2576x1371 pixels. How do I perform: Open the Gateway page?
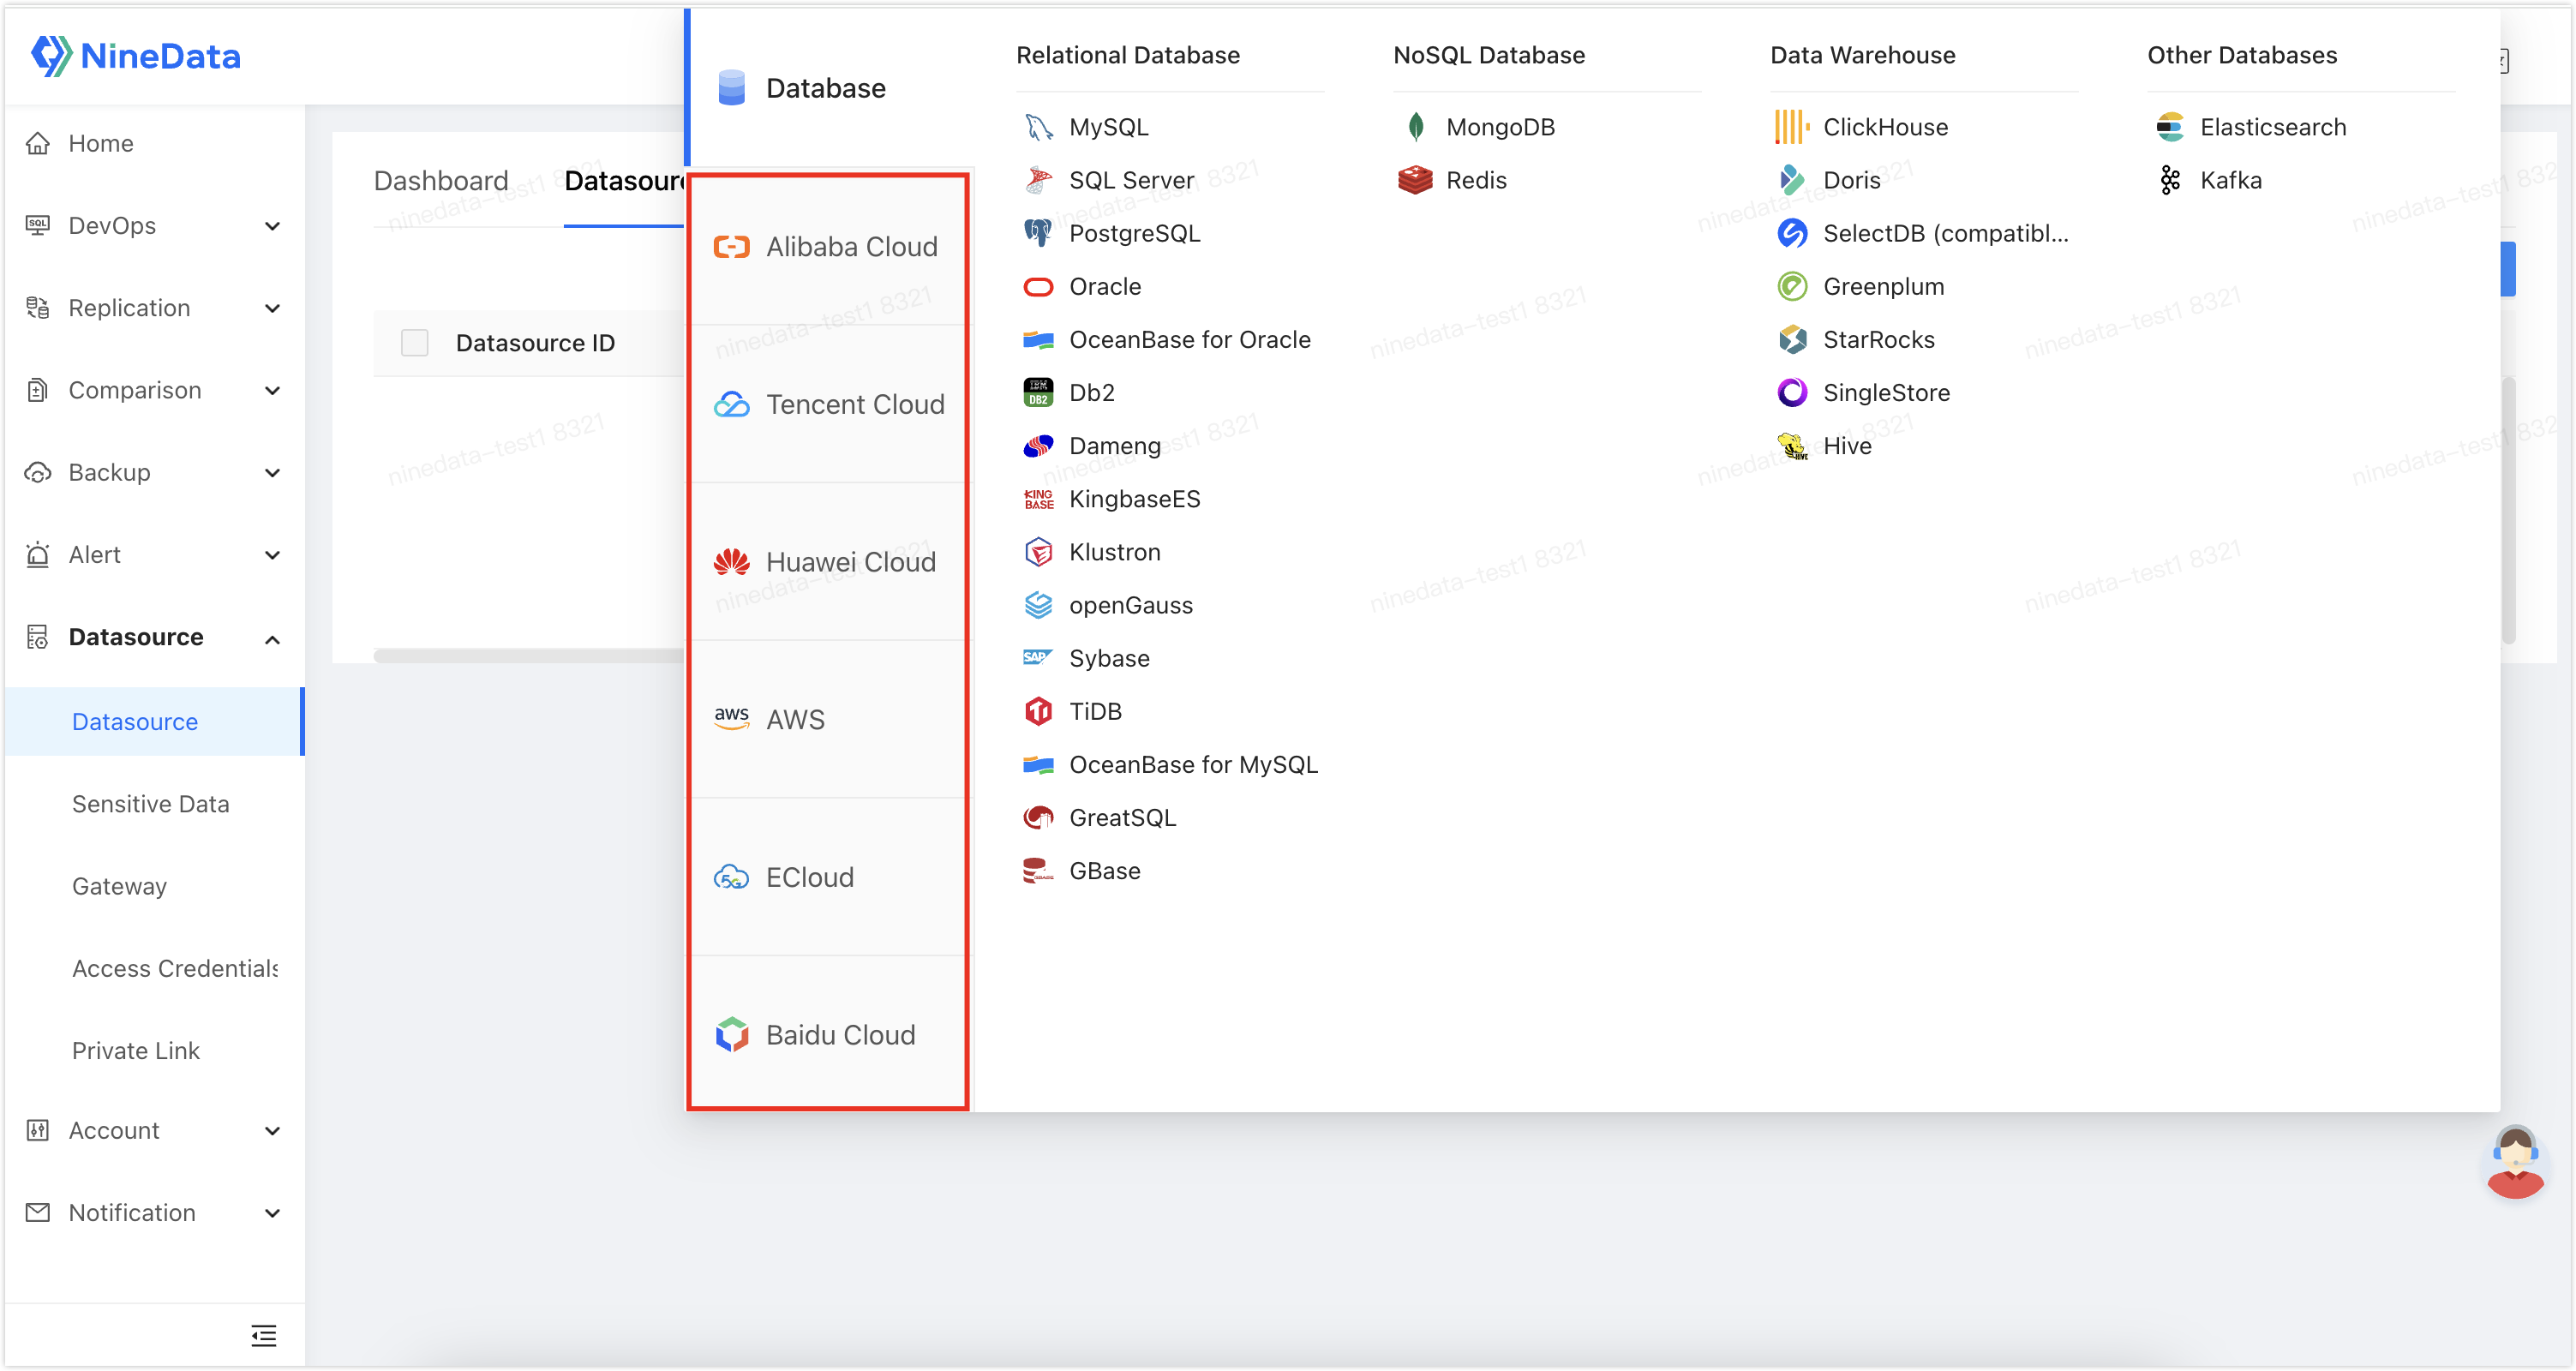(x=120, y=886)
